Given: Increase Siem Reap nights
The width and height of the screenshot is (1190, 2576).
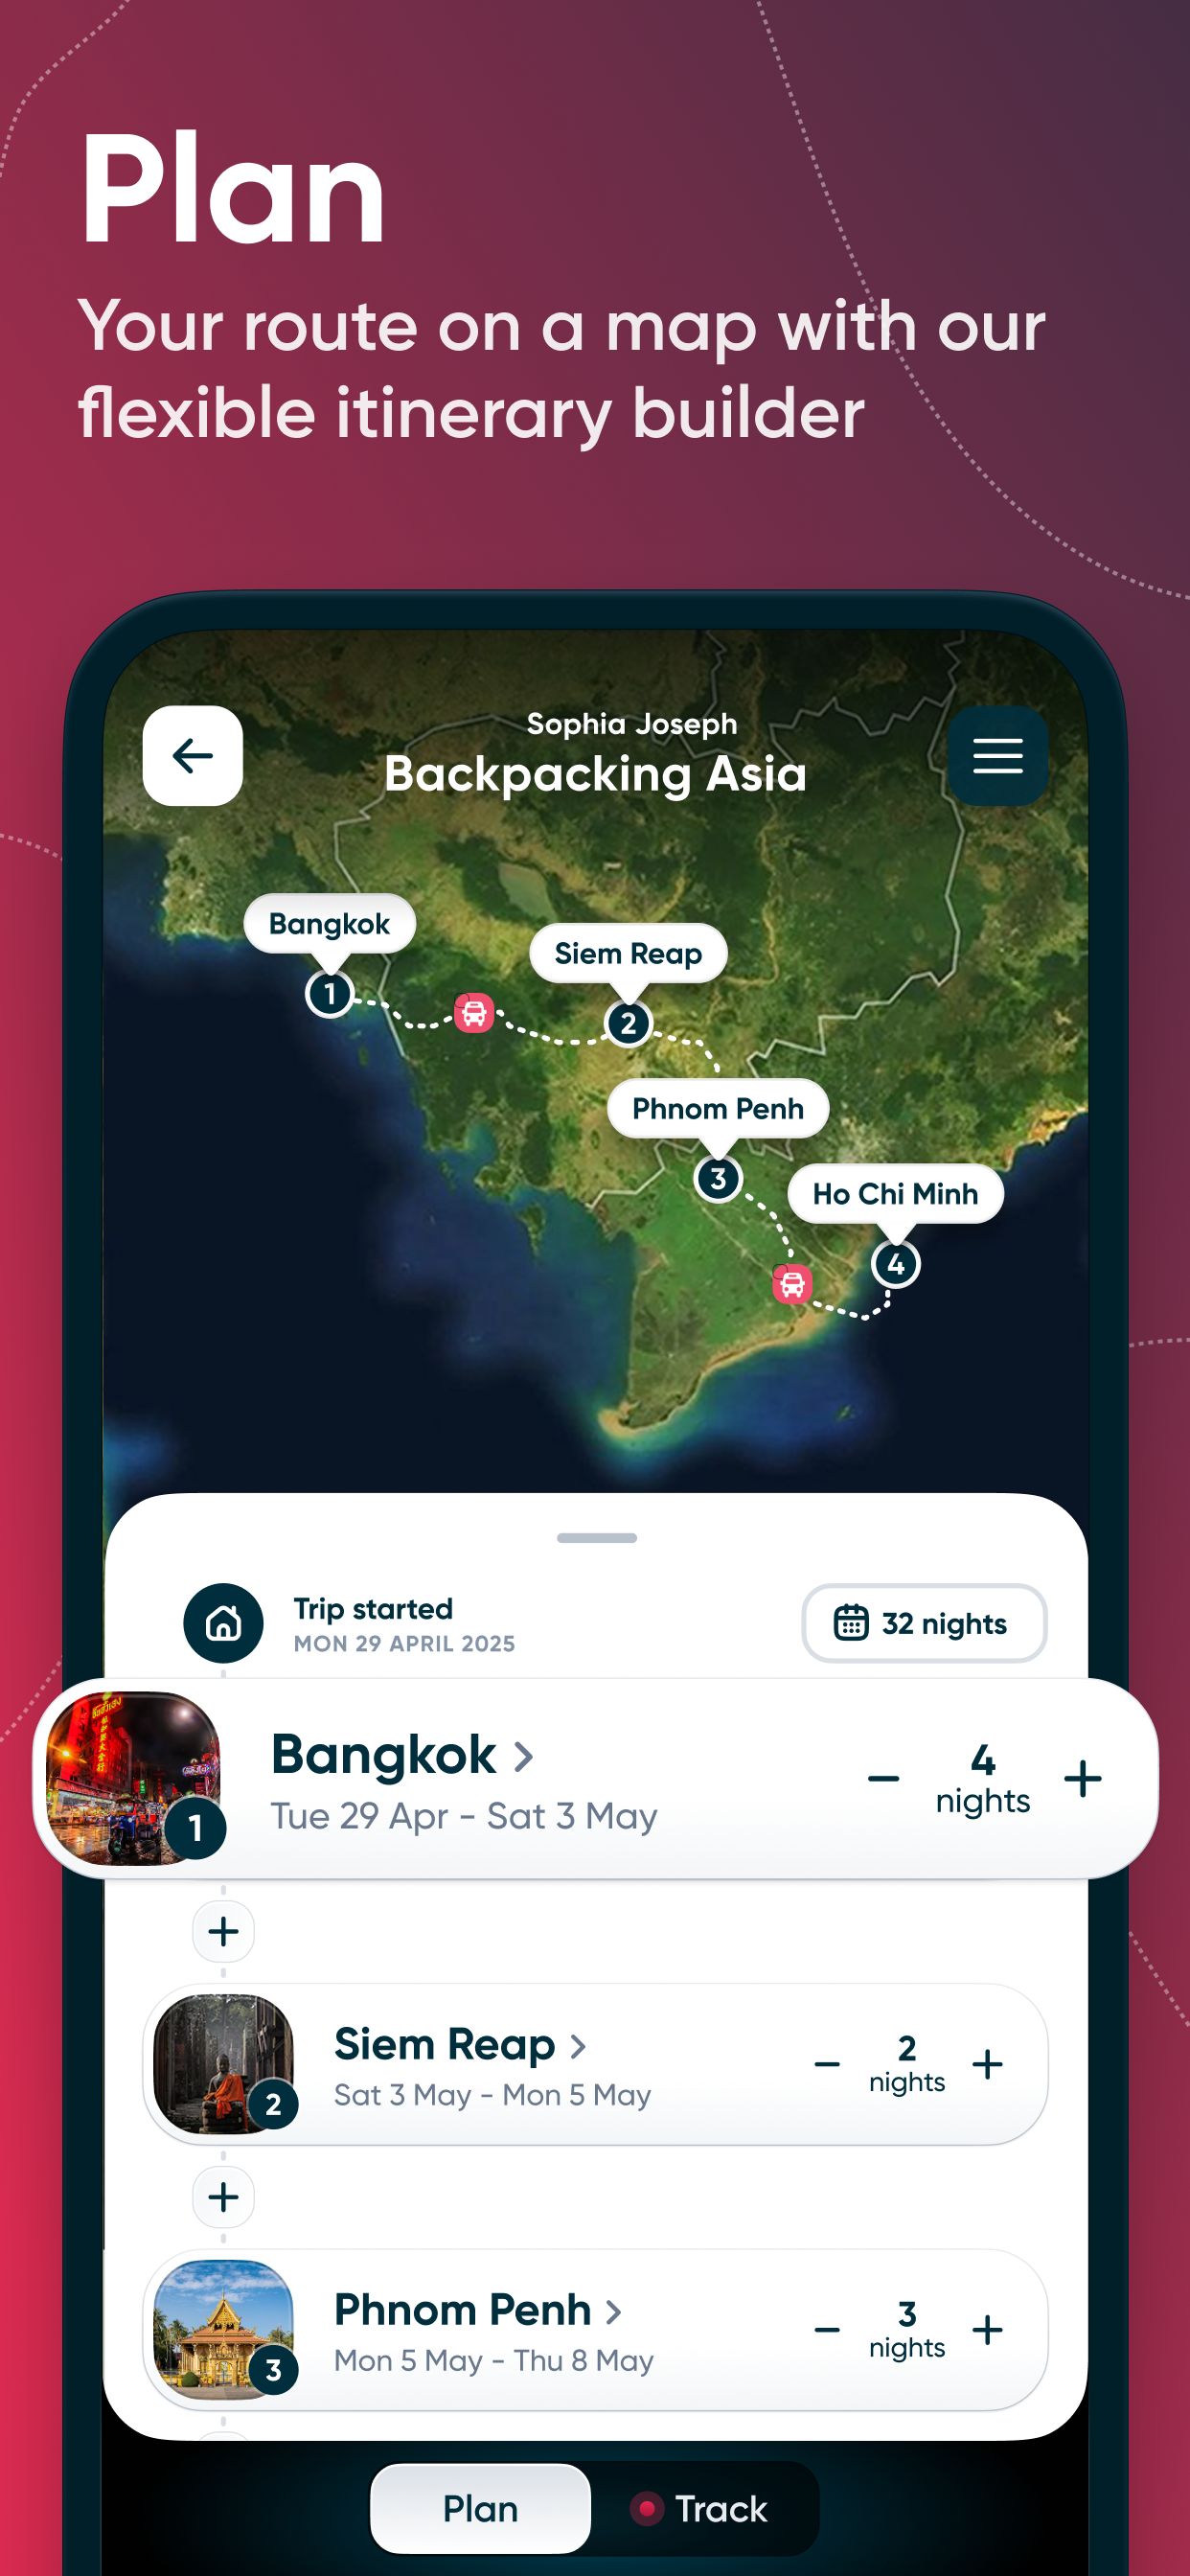Looking at the screenshot, I should point(987,2064).
